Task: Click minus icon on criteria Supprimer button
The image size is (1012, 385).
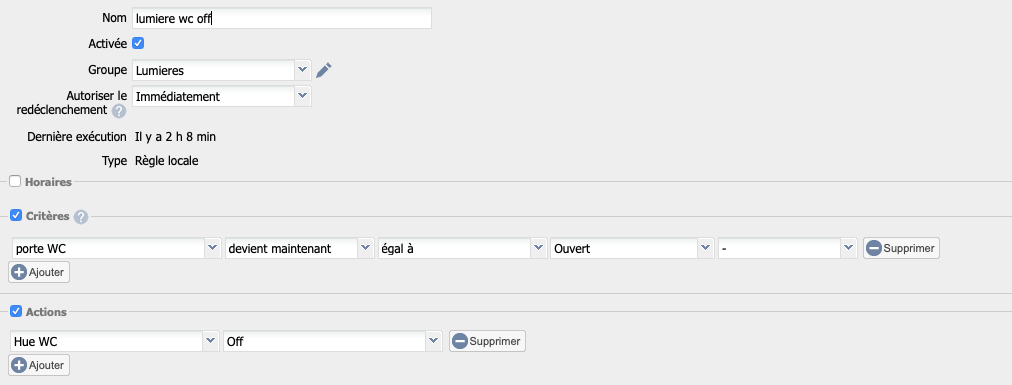Action: (x=873, y=248)
